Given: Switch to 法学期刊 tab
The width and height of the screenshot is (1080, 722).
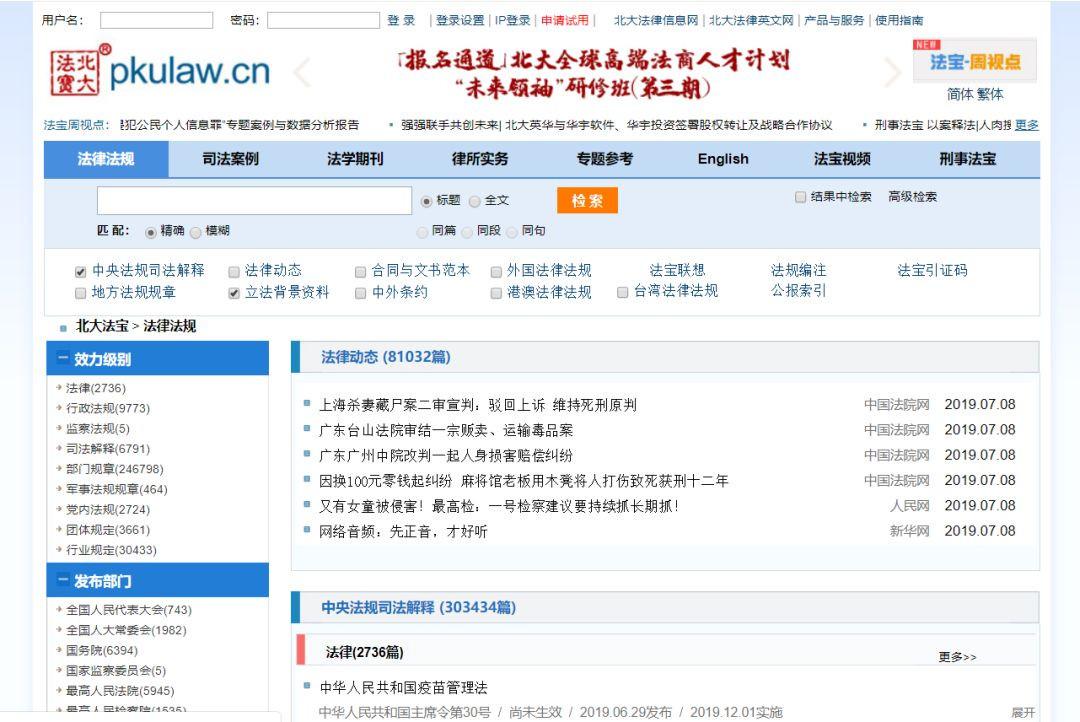Looking at the screenshot, I should click(x=355, y=159).
